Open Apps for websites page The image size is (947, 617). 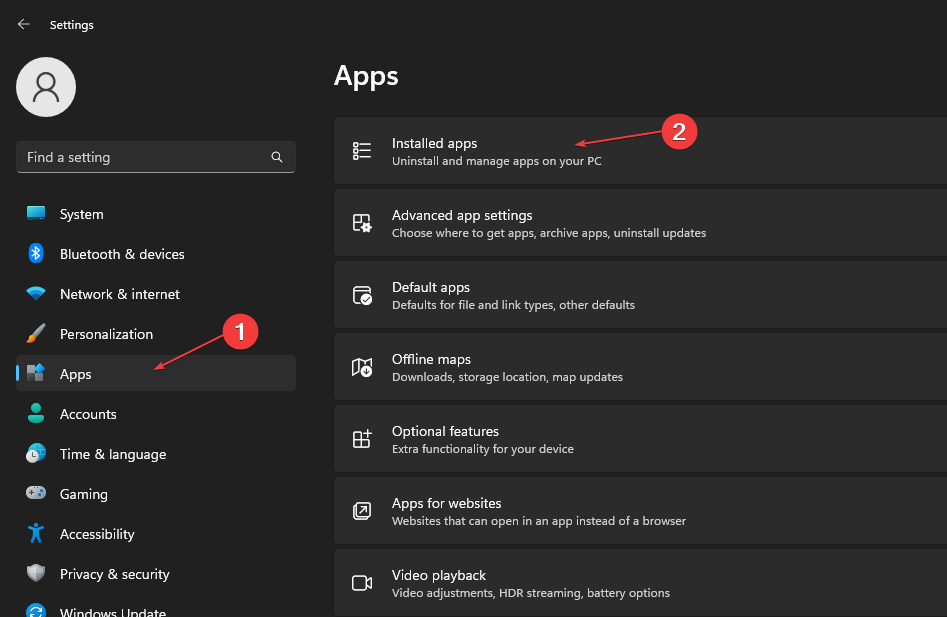pos(640,511)
